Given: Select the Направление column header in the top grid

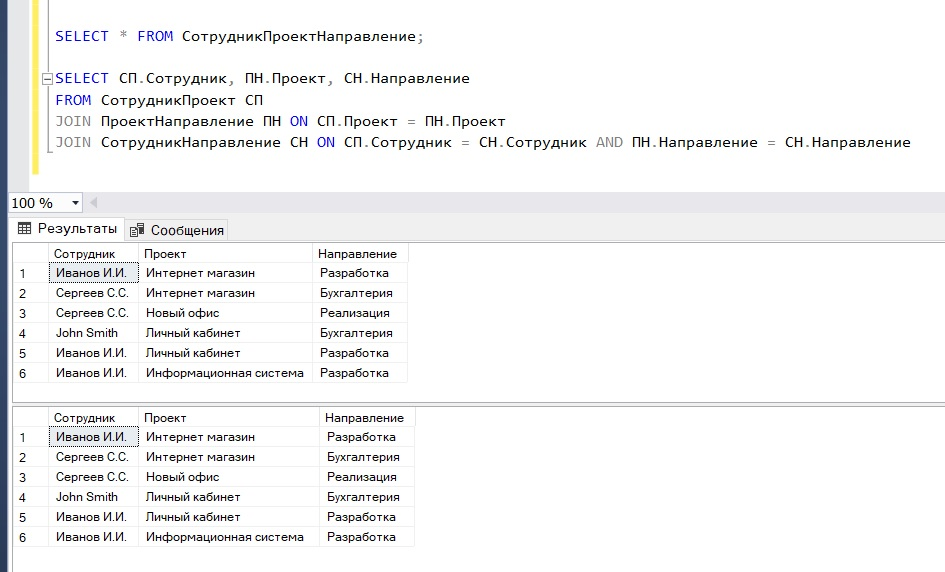Looking at the screenshot, I should [x=358, y=254].
